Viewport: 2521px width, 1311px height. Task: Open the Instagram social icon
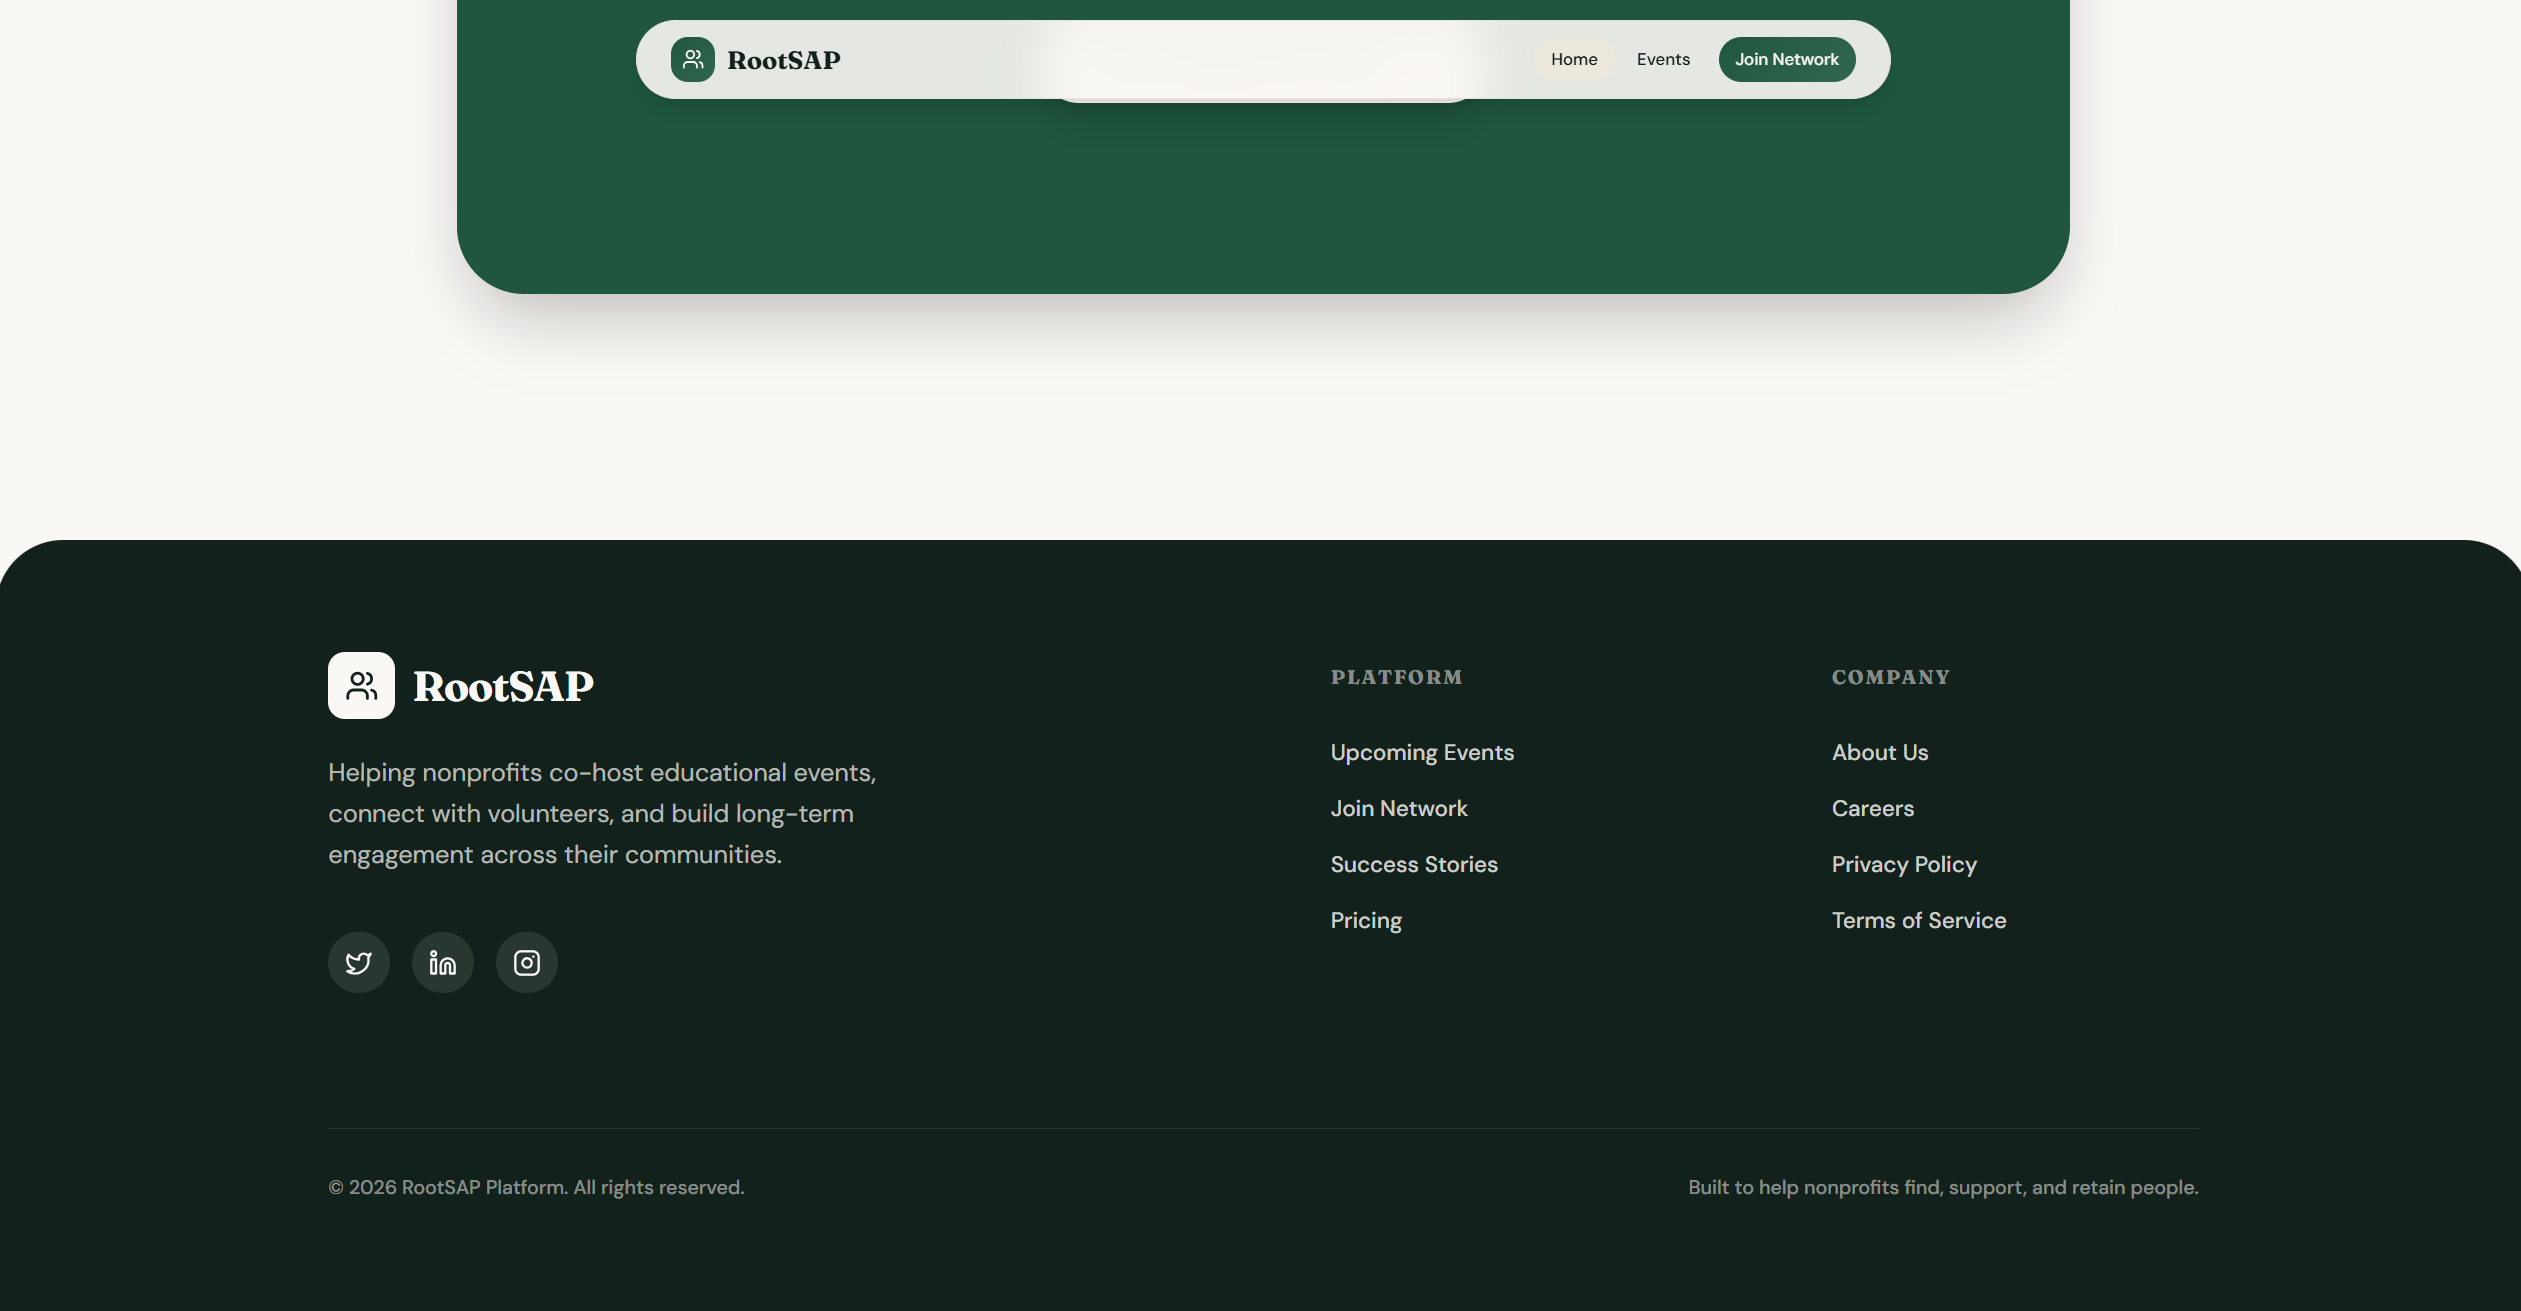[527, 963]
